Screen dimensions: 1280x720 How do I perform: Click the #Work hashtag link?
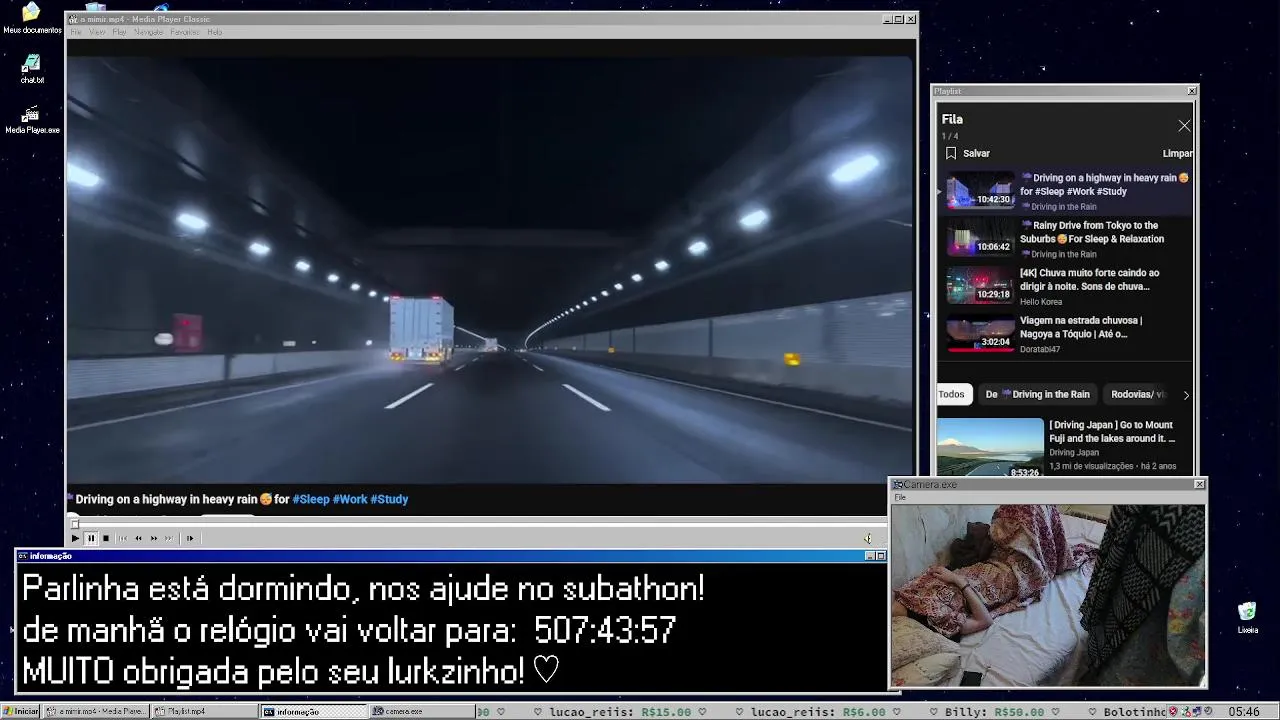coord(350,499)
